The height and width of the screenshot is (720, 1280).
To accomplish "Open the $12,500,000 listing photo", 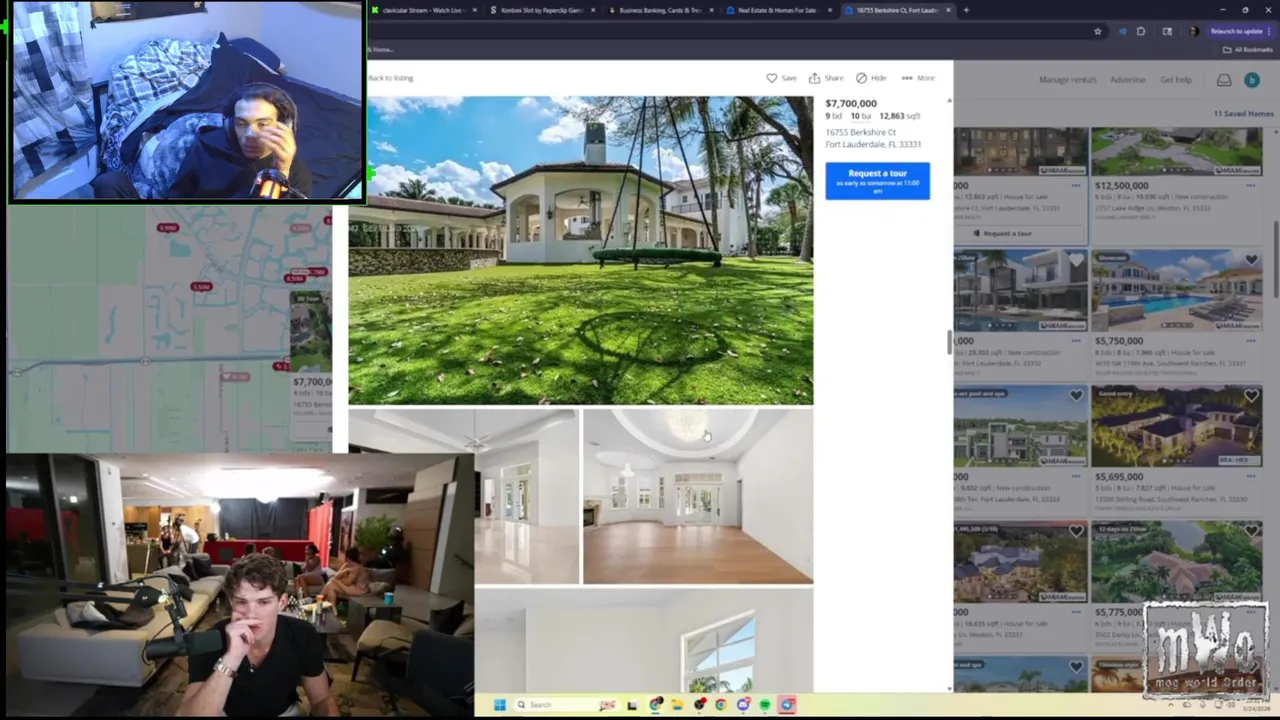I will [x=1177, y=152].
